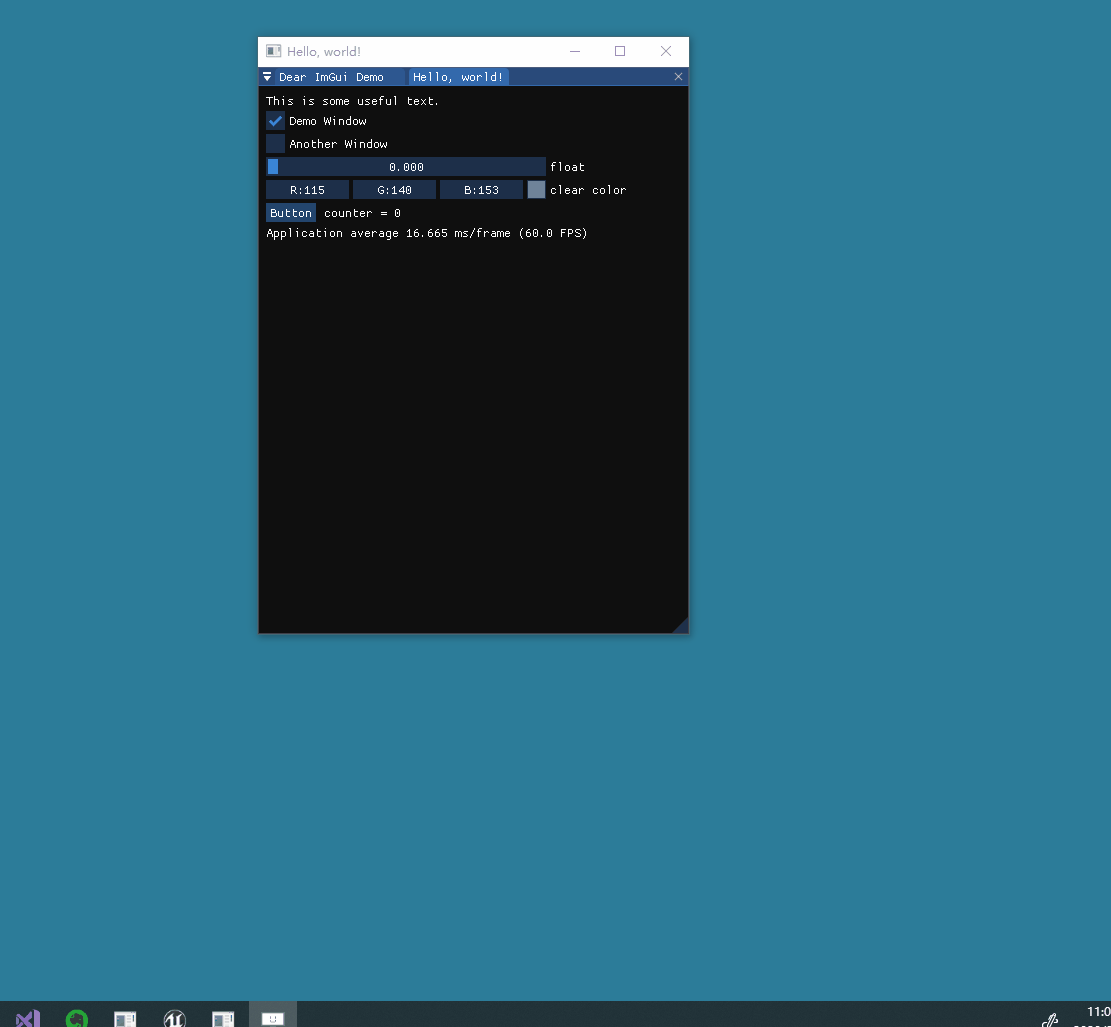Click the 'counter = 0' text
The height and width of the screenshot is (1027, 1111).
pos(362,213)
